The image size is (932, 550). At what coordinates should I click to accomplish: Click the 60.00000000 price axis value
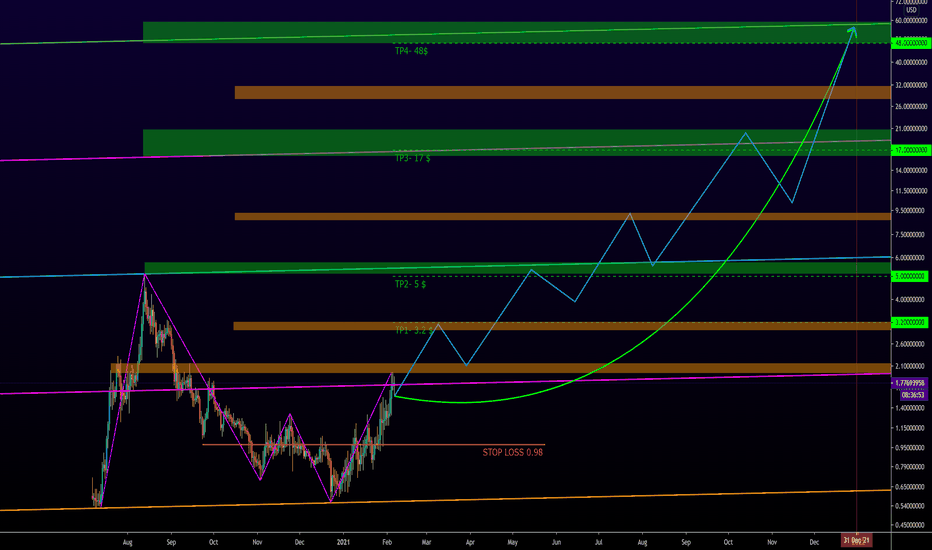(x=911, y=20)
